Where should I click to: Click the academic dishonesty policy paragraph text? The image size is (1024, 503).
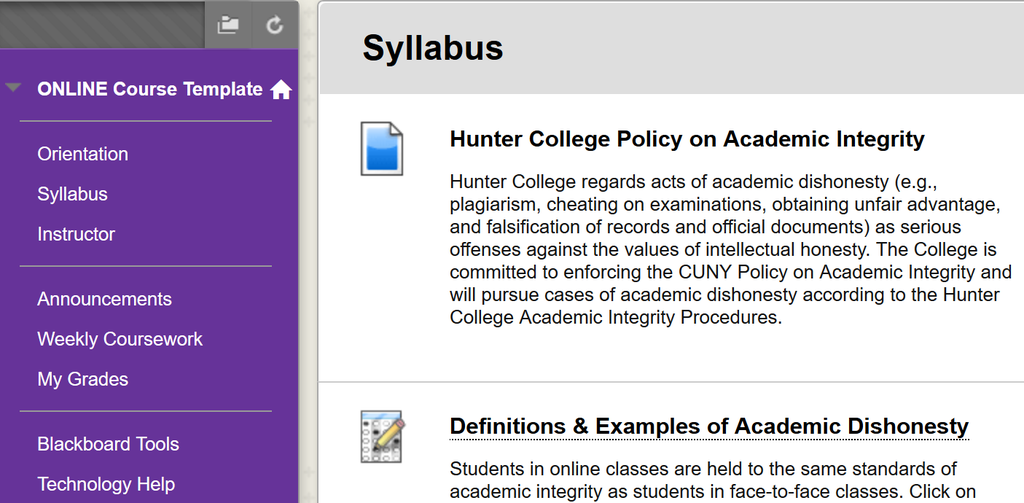click(731, 250)
